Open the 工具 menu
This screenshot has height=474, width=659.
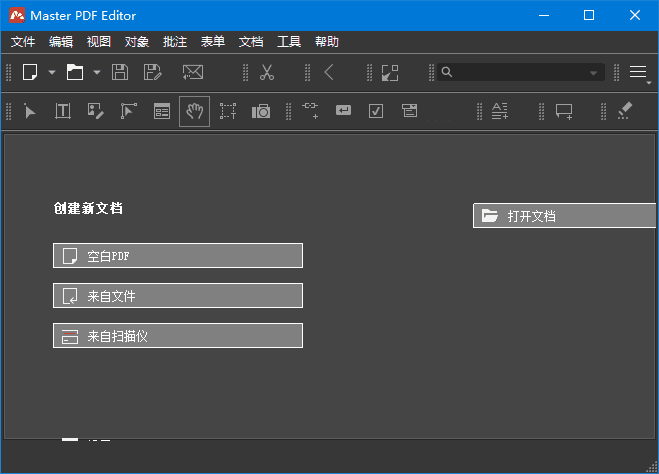(289, 42)
